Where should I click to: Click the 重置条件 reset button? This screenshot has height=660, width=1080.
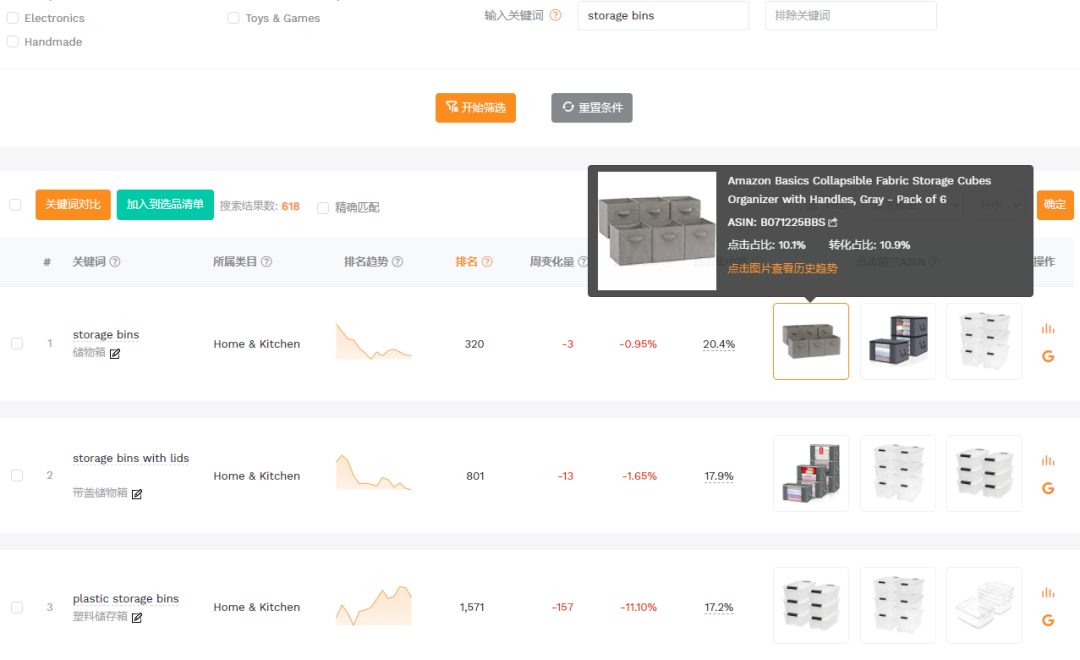[592, 107]
